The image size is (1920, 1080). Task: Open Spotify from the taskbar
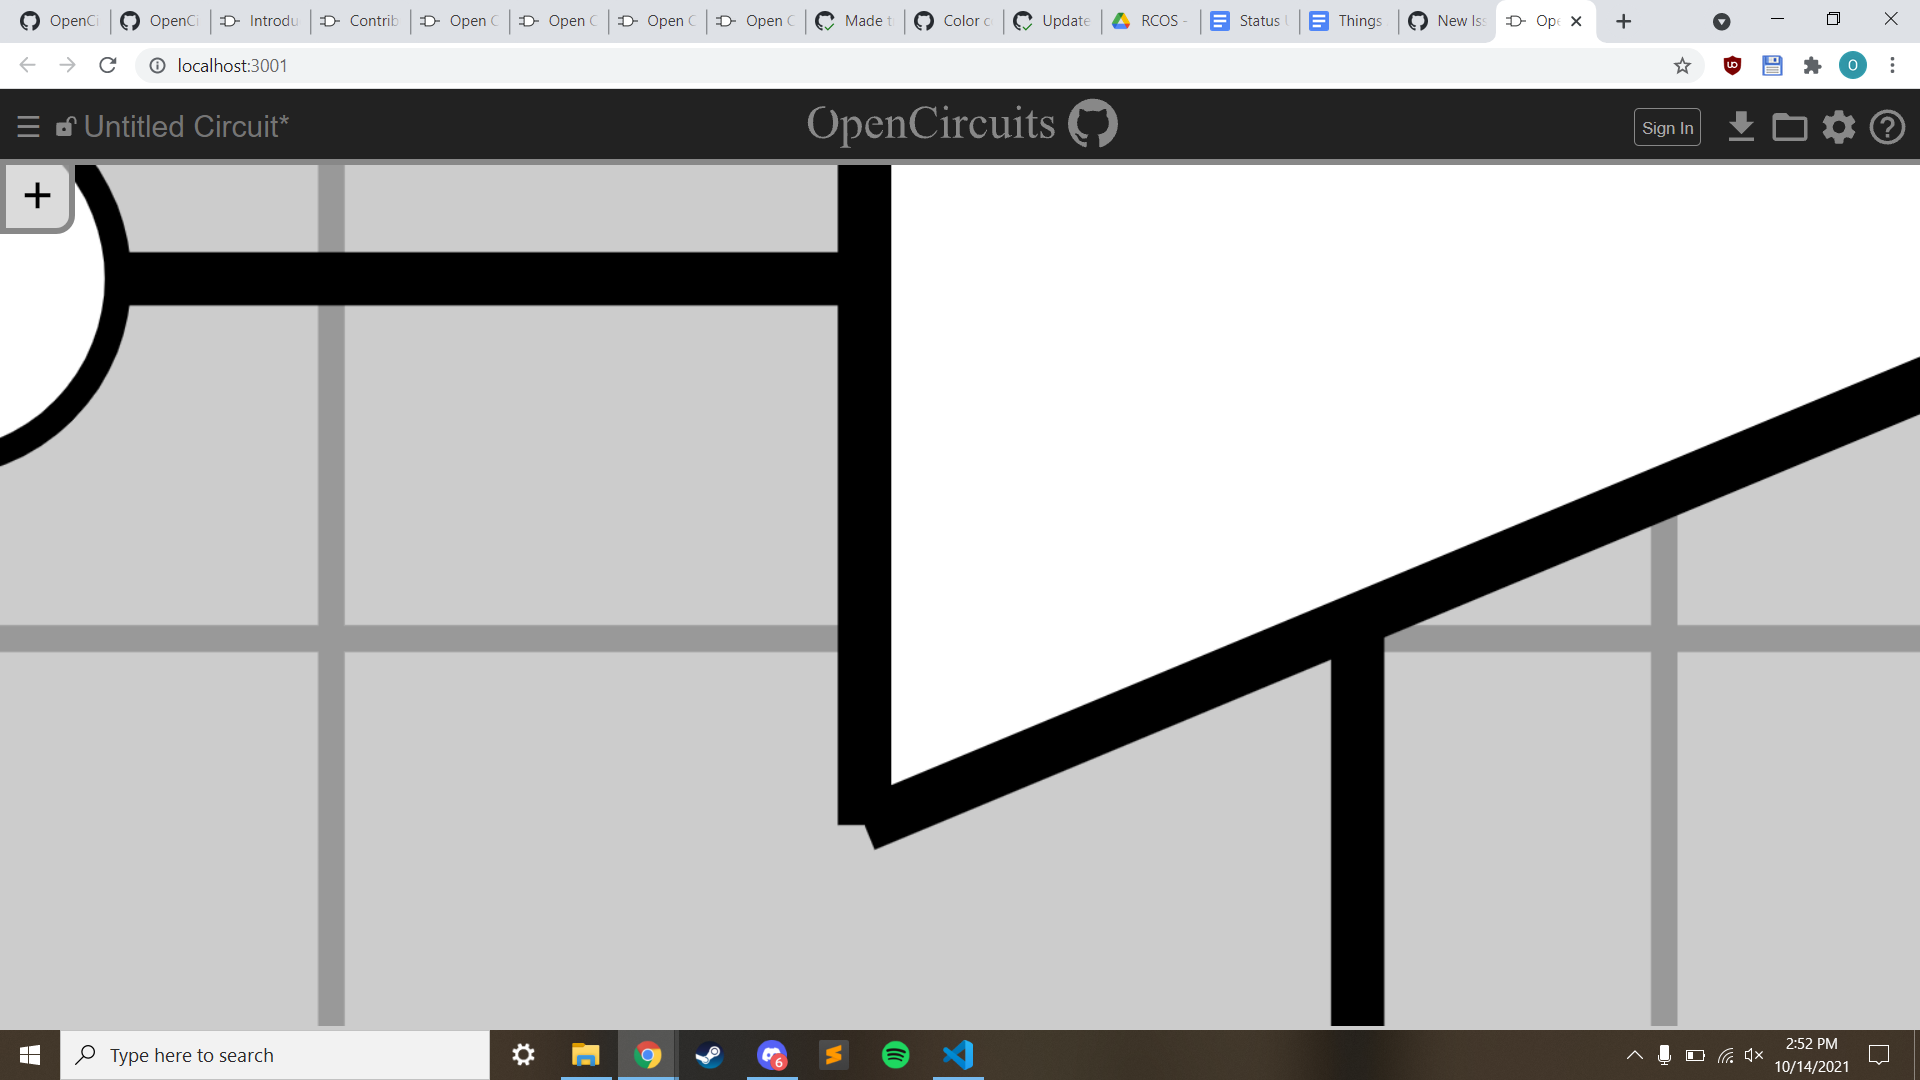pyautogui.click(x=895, y=1054)
